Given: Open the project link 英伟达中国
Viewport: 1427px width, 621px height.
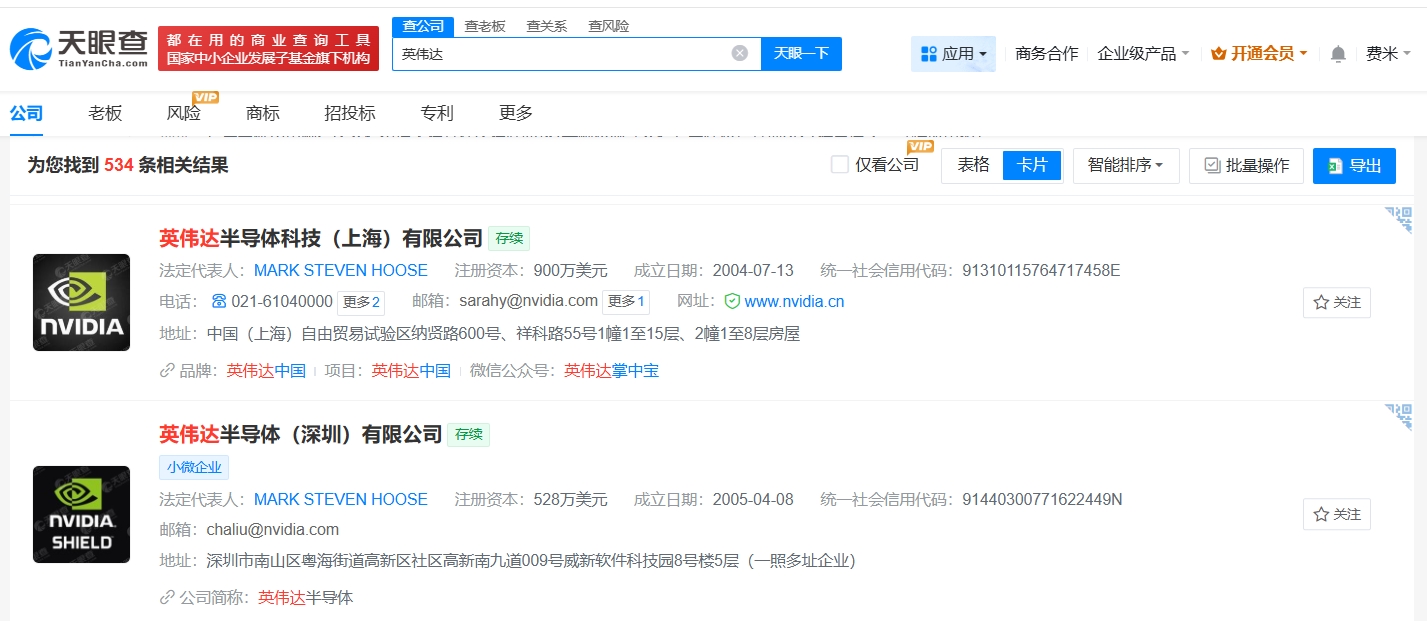Looking at the screenshot, I should 411,371.
